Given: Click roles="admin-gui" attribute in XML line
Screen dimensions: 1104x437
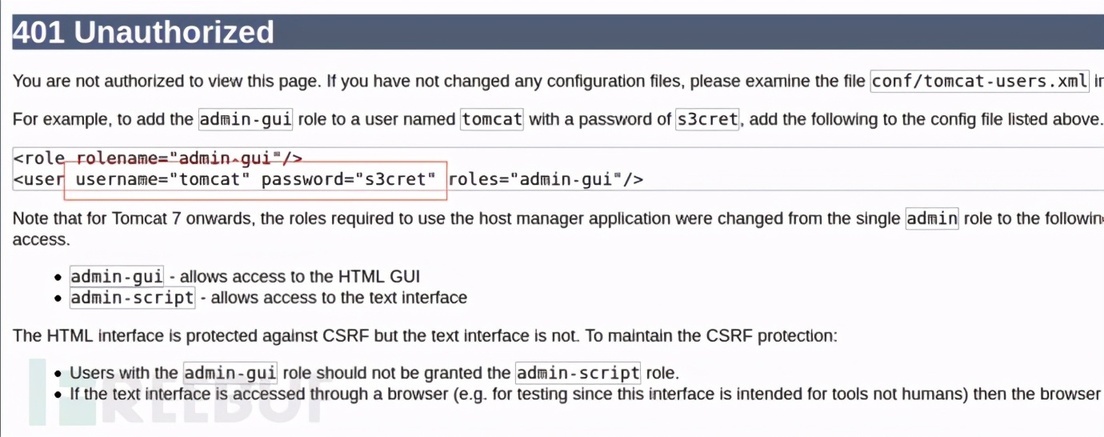Looking at the screenshot, I should (x=534, y=179).
